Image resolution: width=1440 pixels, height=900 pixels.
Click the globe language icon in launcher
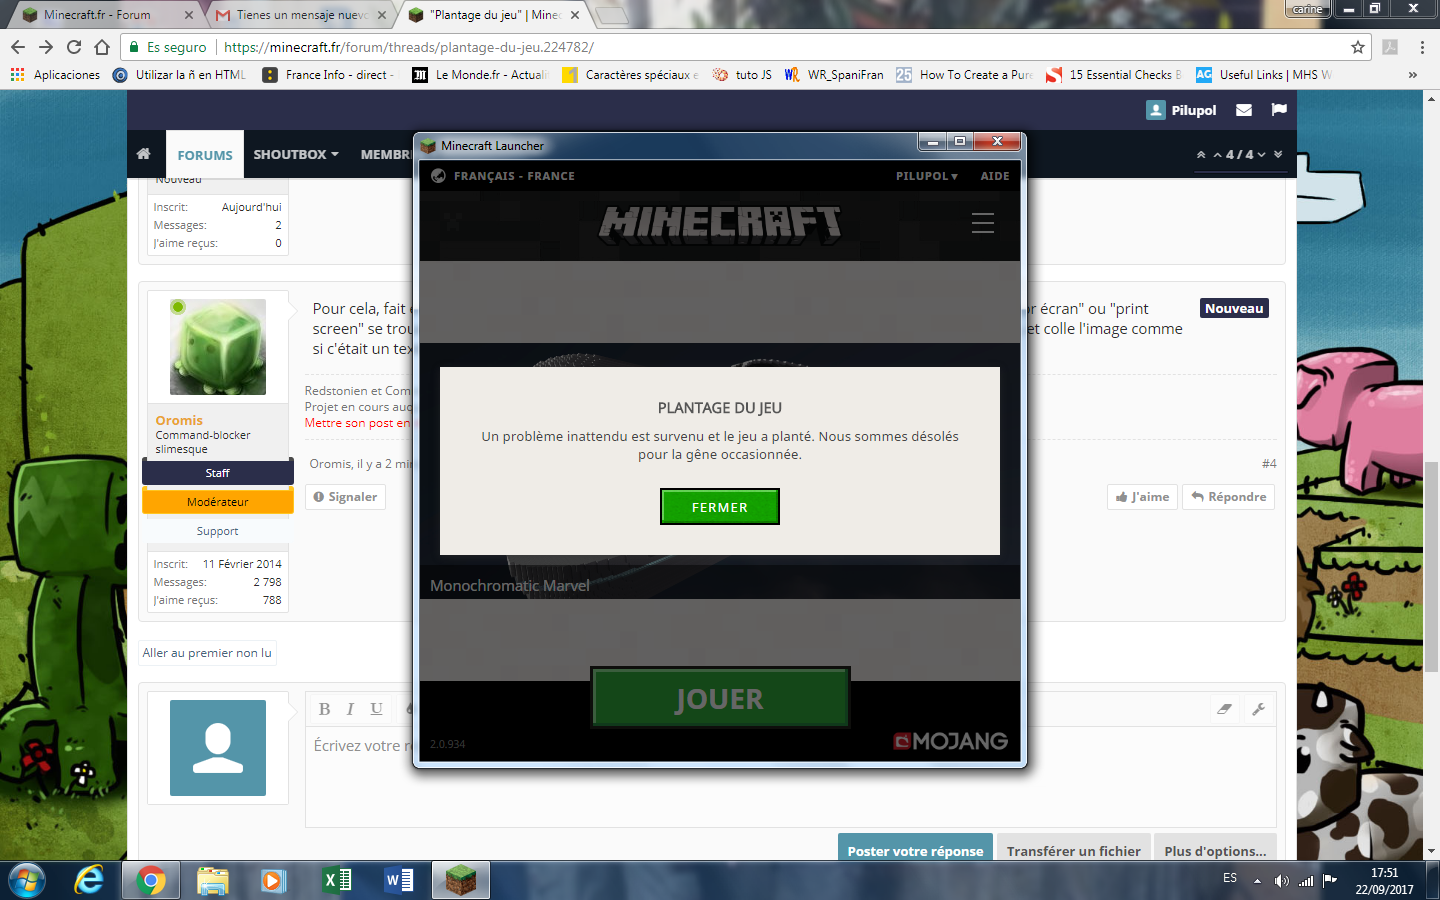(438, 176)
